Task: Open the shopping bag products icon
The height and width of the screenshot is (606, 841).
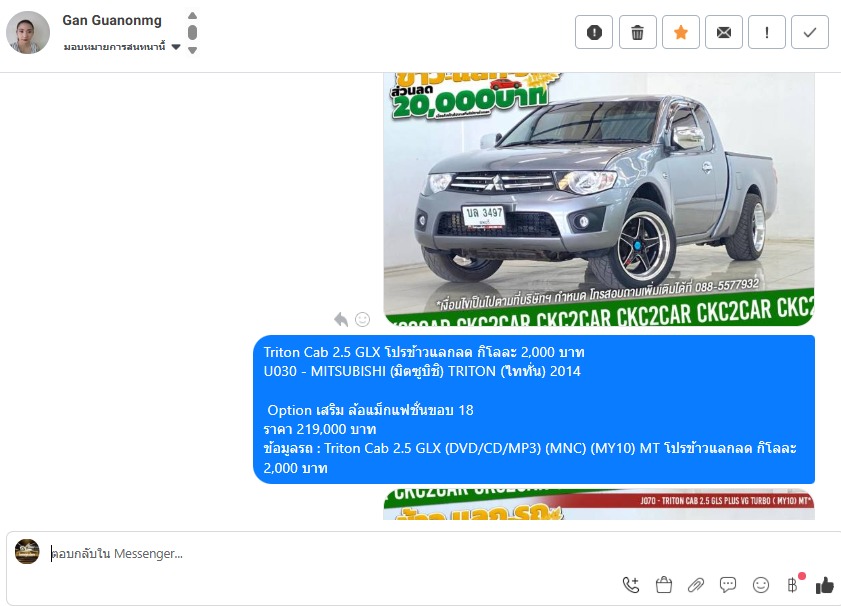Action: (x=663, y=585)
